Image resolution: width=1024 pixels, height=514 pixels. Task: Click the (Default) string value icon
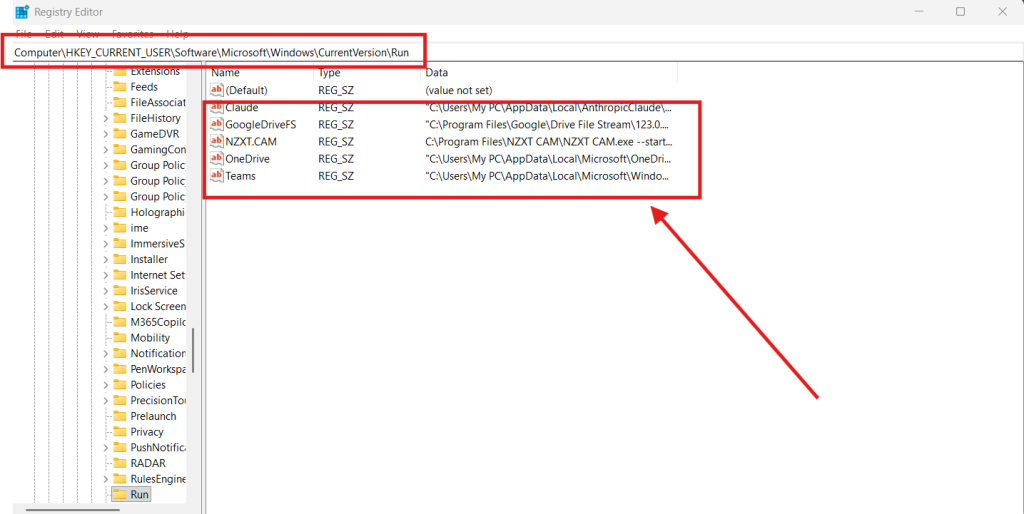217,90
